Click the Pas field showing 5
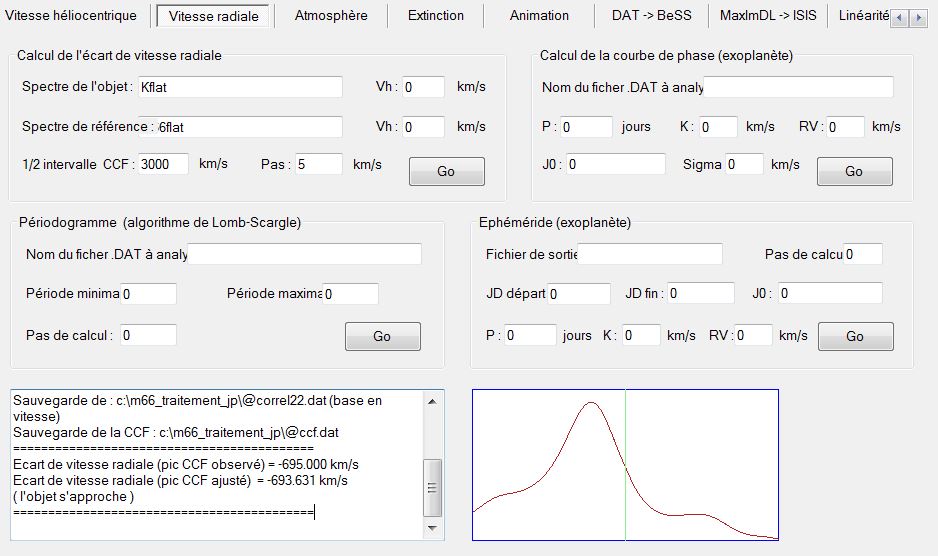Image resolution: width=938 pixels, height=556 pixels. click(x=318, y=164)
